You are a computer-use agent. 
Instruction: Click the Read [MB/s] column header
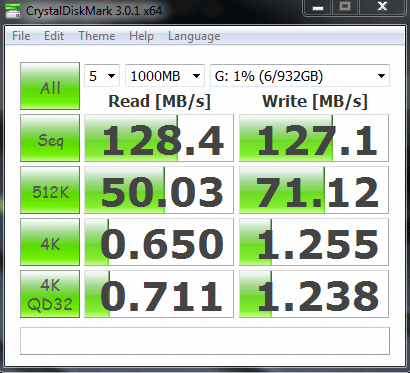[159, 101]
